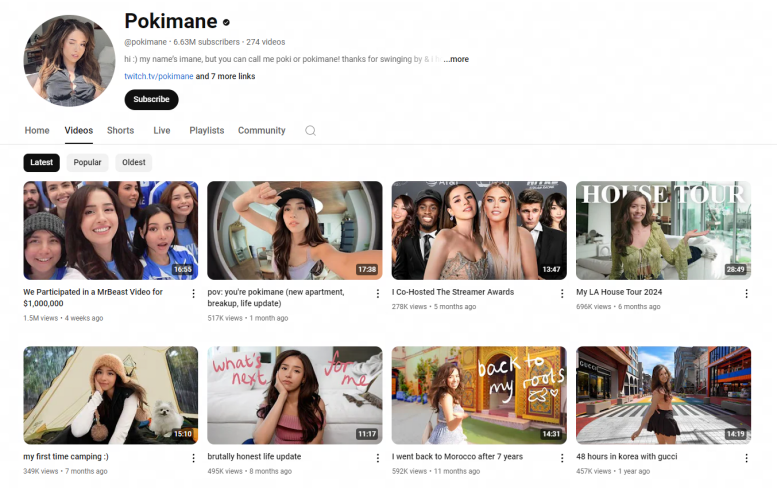
Task: Open Pokimane's profile picture
Action: click(69, 60)
